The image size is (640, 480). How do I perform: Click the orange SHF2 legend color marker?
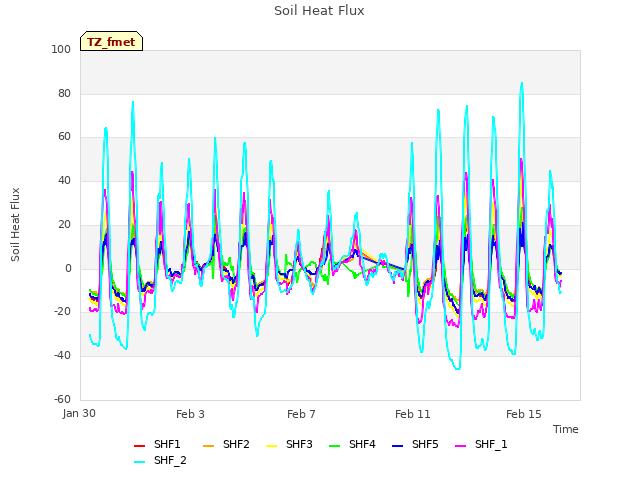[209, 446]
